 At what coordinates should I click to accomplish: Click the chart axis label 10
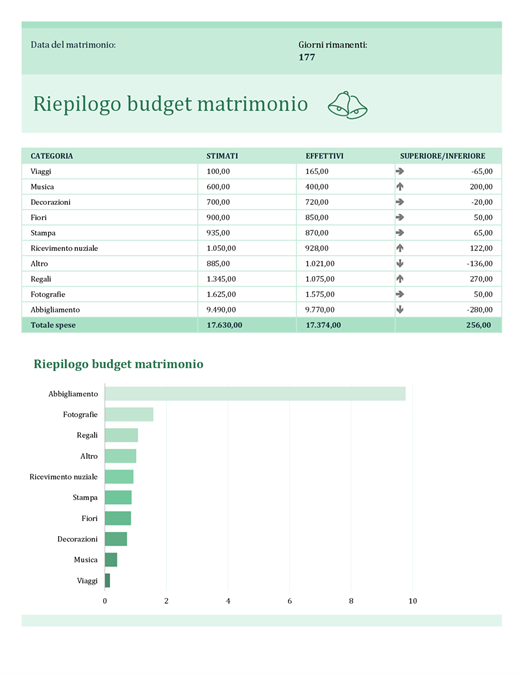413,601
